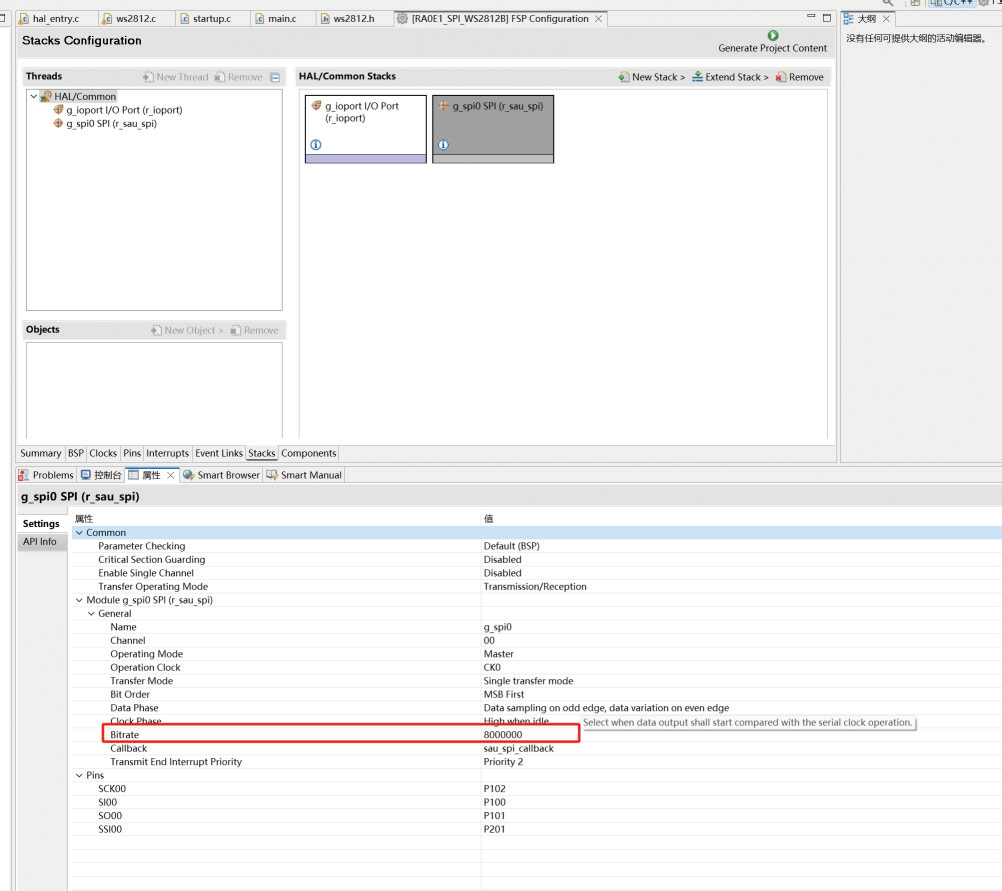The image size is (1002, 891).
Task: Collapse the Module g_spi0 SPI group
Action: pyautogui.click(x=79, y=600)
